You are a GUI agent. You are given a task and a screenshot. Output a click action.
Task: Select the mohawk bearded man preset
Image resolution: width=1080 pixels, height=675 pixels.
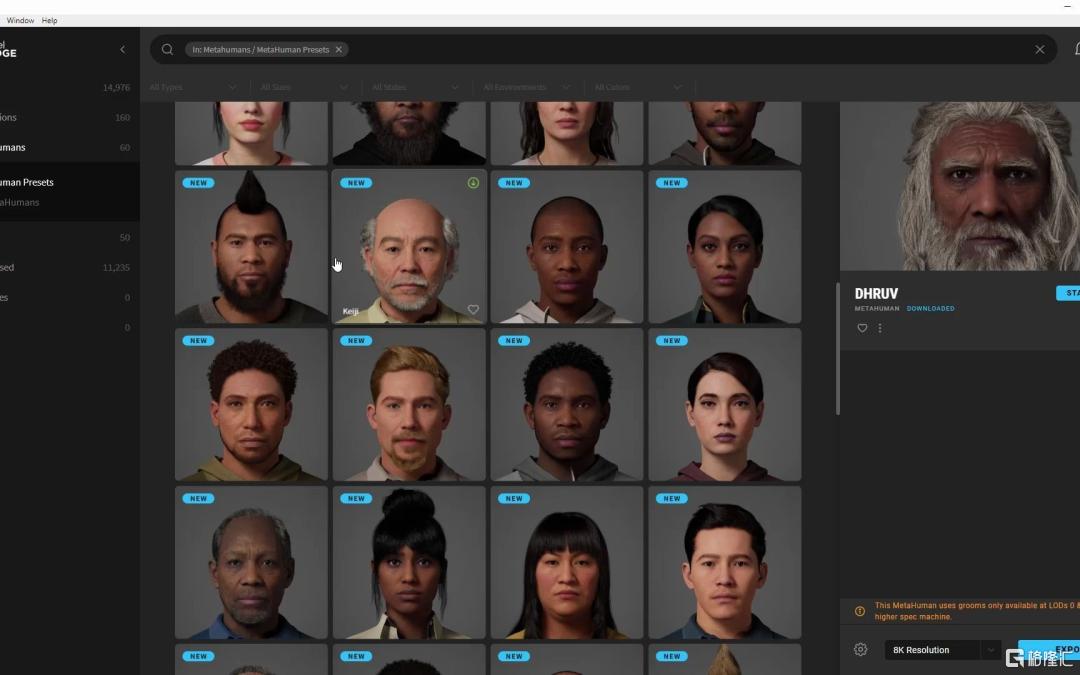coord(251,247)
